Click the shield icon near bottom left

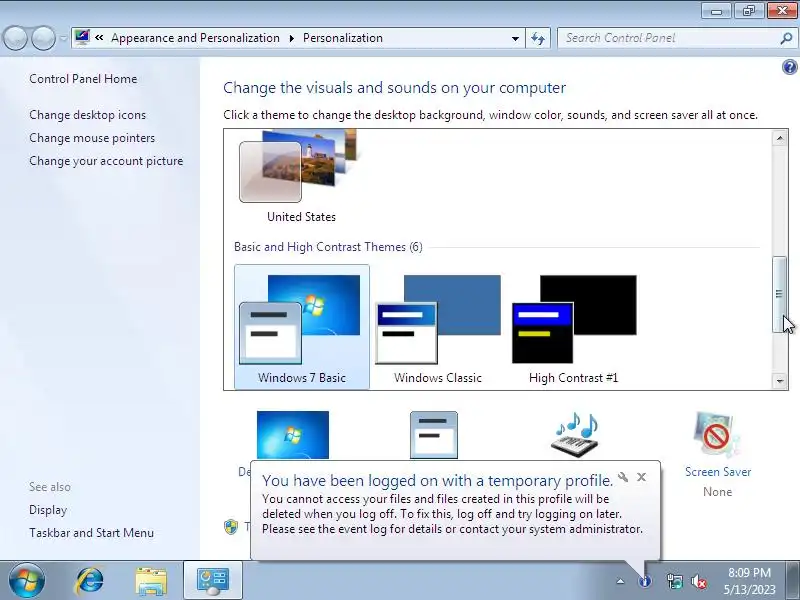(x=231, y=527)
